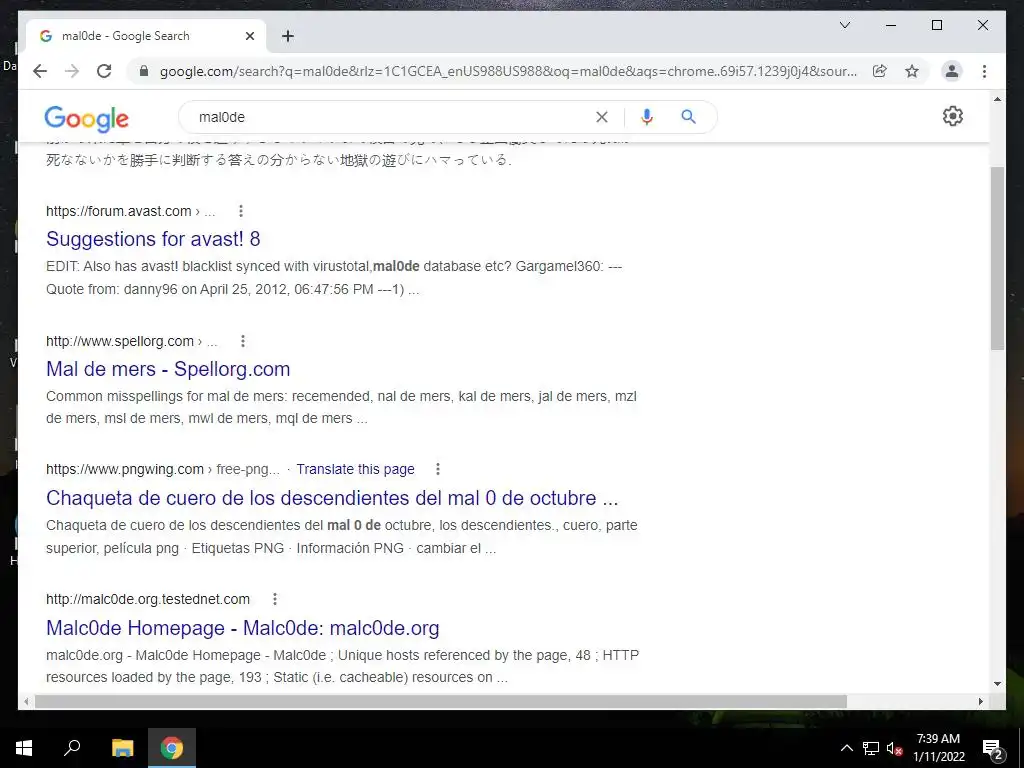Show hidden system tray icons
Viewport: 1024px width, 768px height.
(x=846, y=748)
